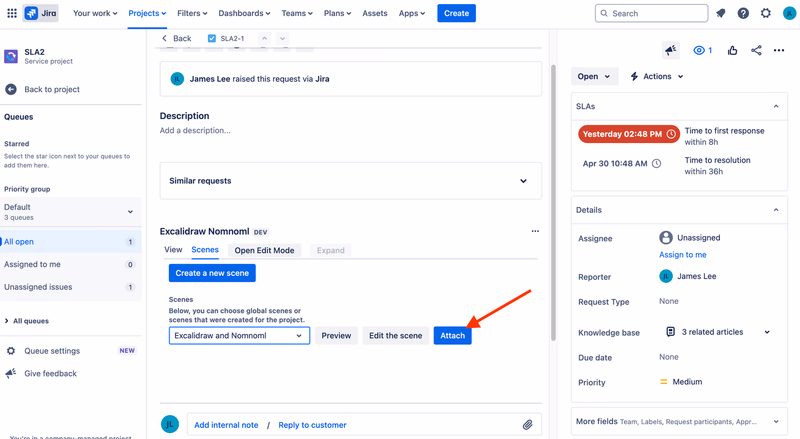The image size is (800, 439).
Task: Open the Actions dropdown
Action: pyautogui.click(x=657, y=76)
